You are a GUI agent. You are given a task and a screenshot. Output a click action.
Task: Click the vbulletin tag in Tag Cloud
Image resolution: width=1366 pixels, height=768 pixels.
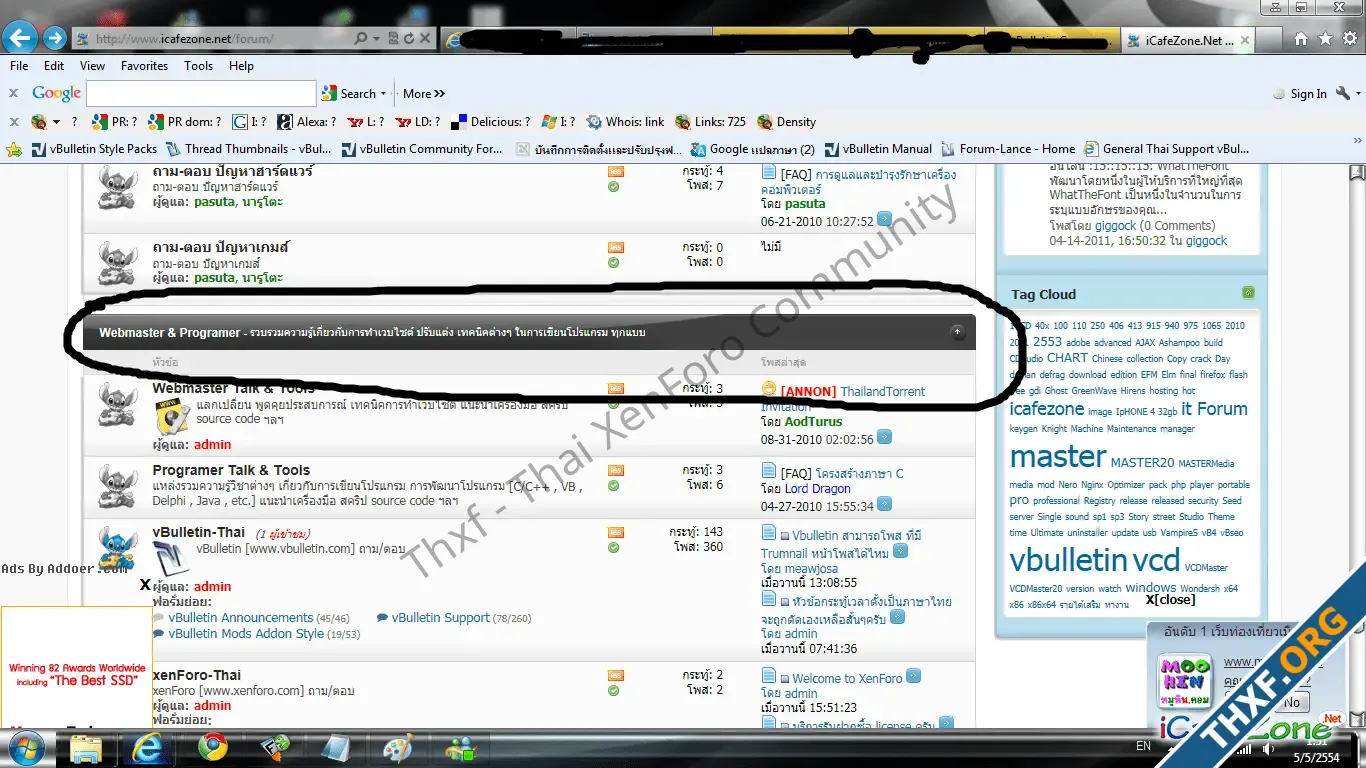tap(1068, 560)
